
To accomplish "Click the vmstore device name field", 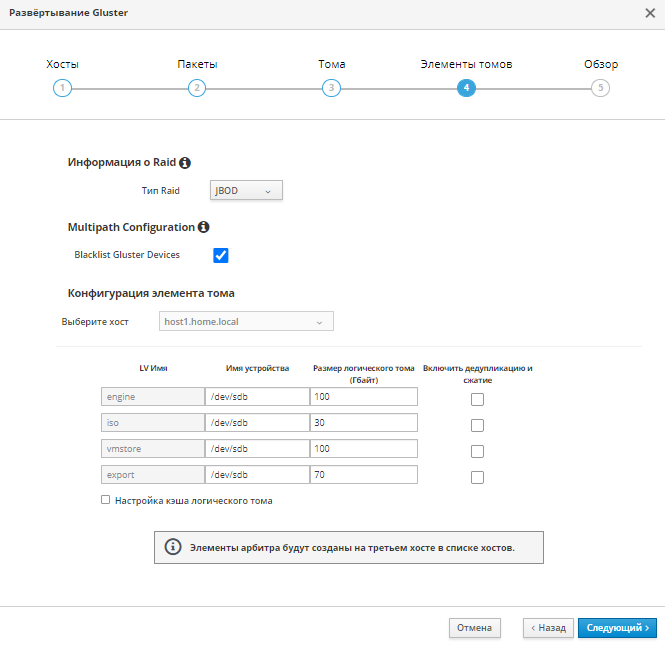I will 257,448.
